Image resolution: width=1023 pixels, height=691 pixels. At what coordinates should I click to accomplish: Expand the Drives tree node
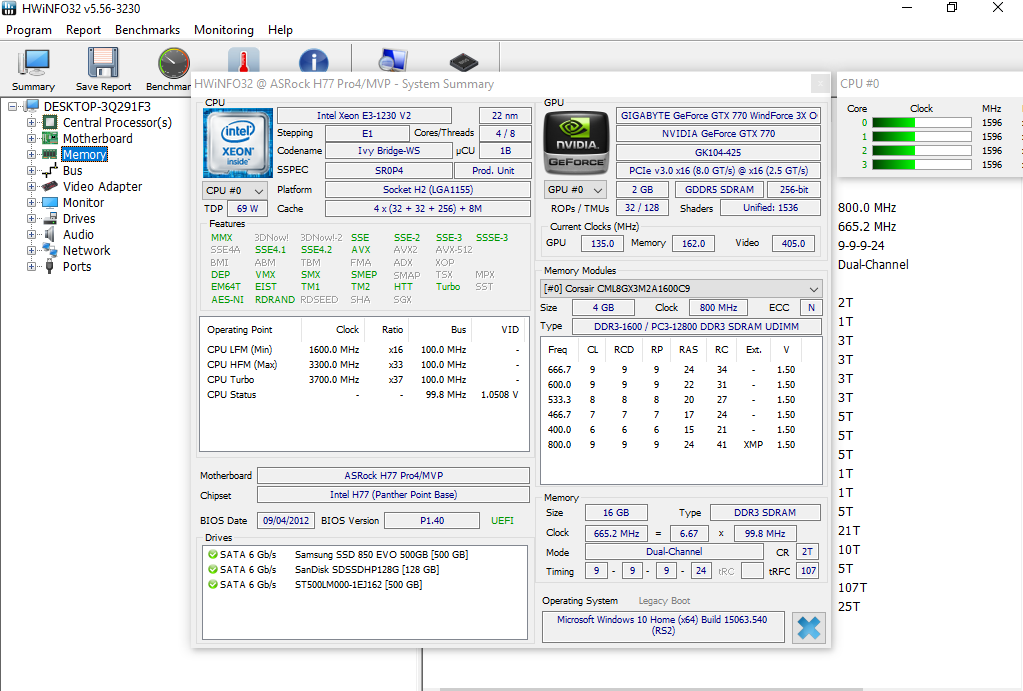coord(31,219)
